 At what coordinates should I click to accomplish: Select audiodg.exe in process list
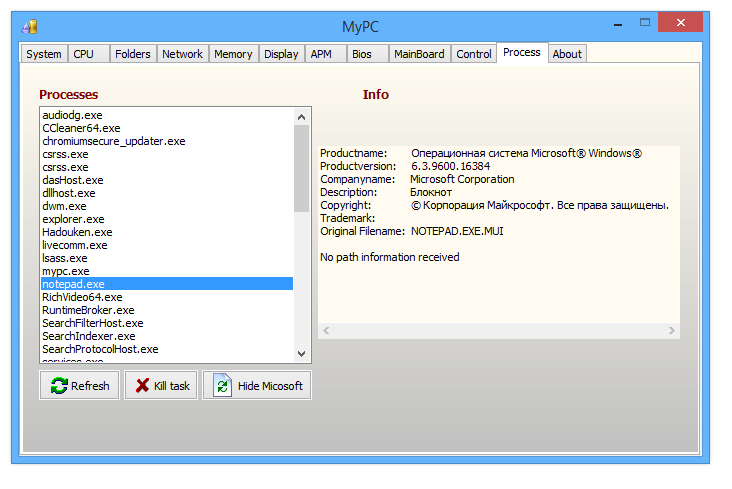tap(167, 115)
